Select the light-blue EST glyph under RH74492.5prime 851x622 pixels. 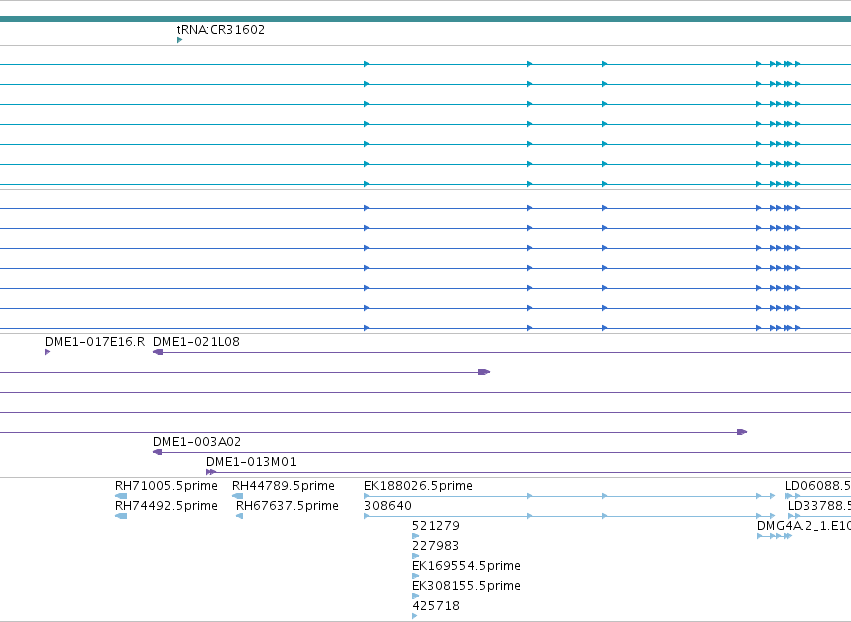[121, 516]
